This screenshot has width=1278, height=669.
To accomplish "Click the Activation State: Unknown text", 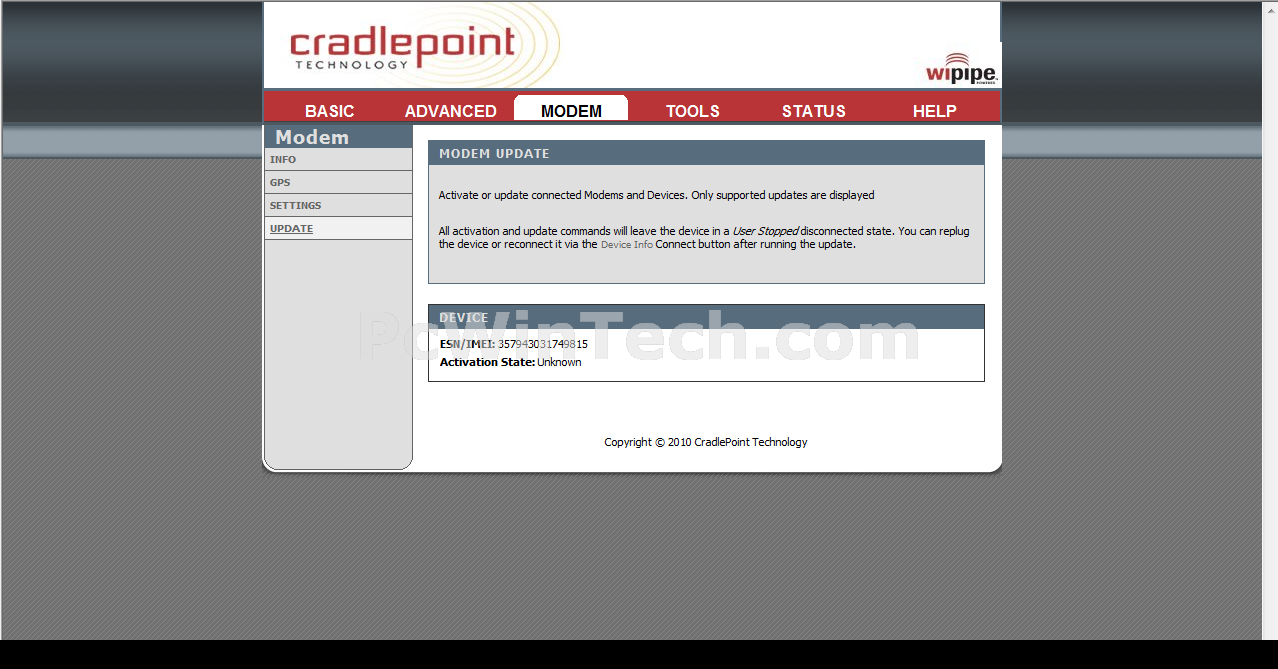I will 510,362.
